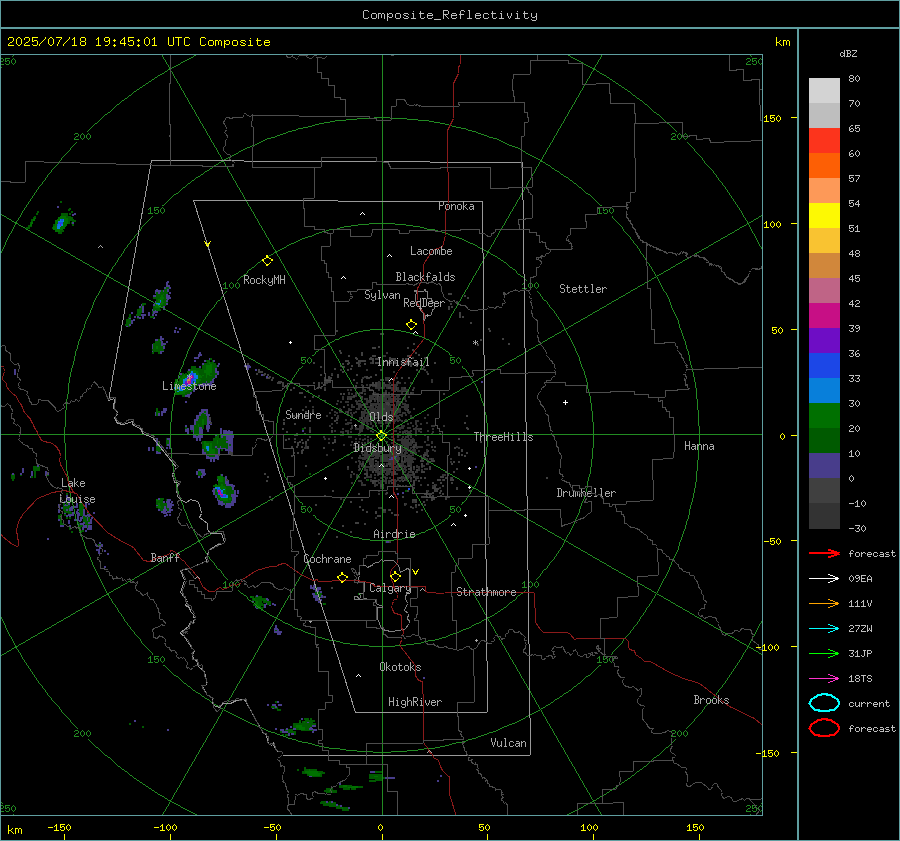Click the Sylvan label
Image resolution: width=900 pixels, height=841 pixels.
(x=382, y=295)
